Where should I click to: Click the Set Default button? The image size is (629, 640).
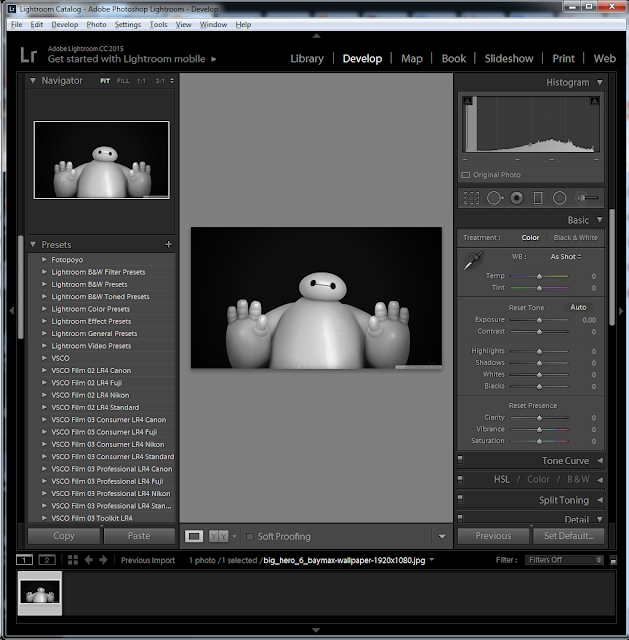click(569, 536)
